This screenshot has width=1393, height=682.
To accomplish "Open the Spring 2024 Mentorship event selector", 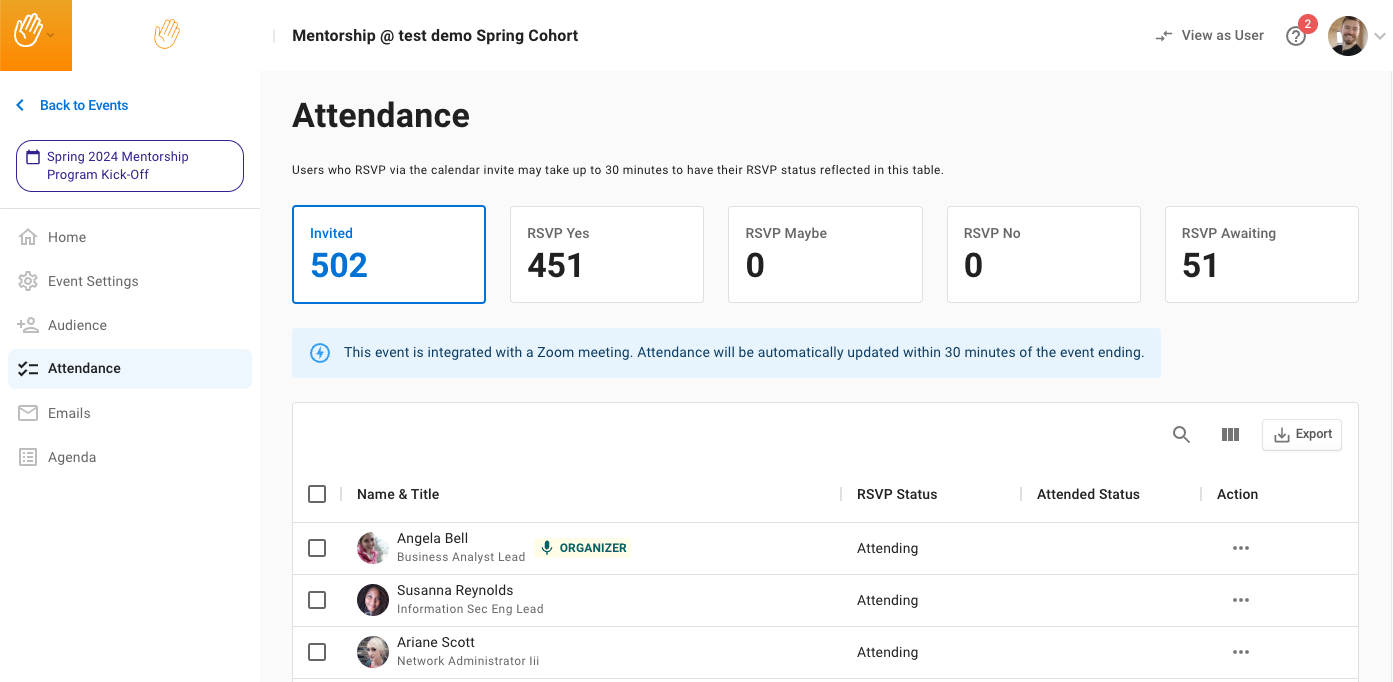I will pos(130,166).
